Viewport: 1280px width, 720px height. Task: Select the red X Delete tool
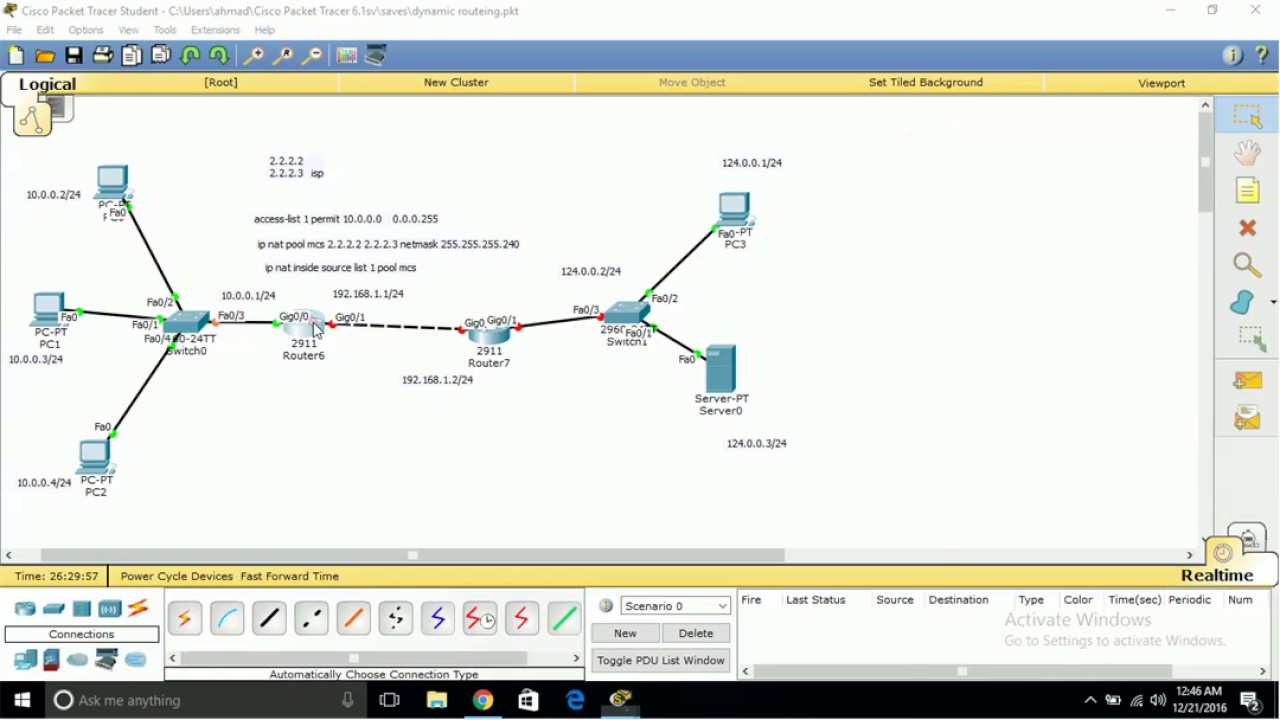pos(1247,228)
